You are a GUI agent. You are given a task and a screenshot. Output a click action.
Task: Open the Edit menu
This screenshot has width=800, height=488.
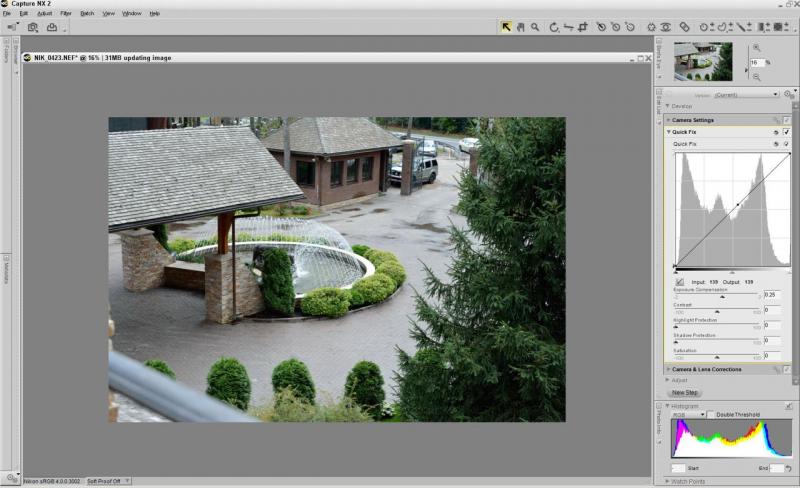(x=23, y=14)
